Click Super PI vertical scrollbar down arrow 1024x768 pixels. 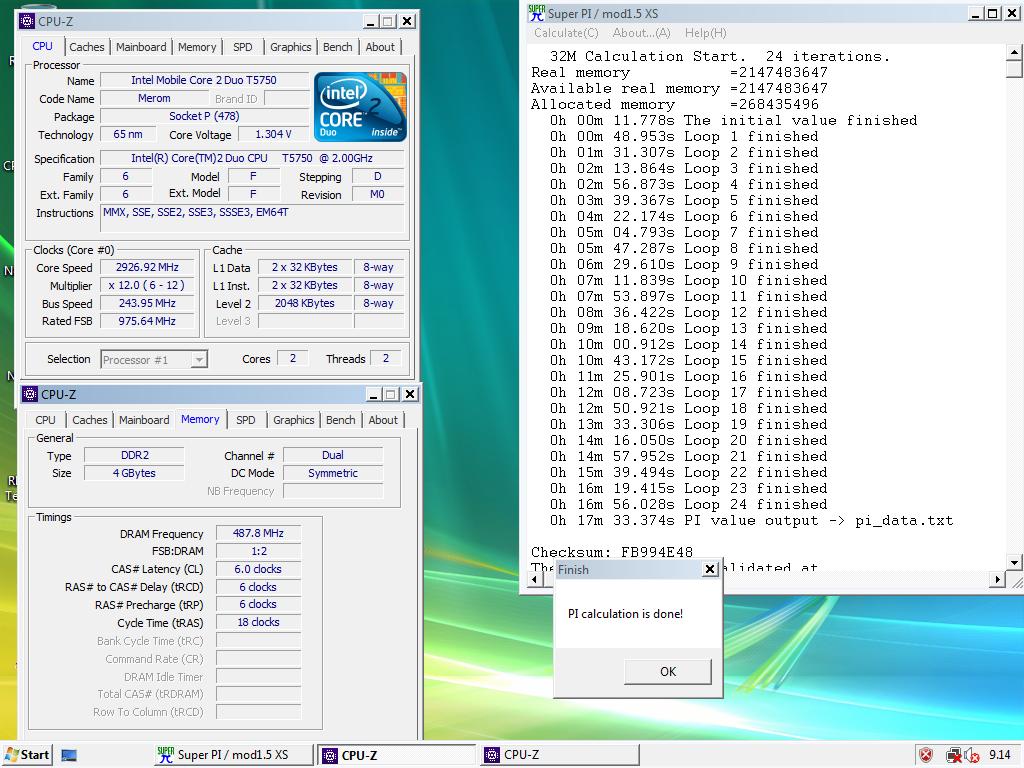coord(1014,563)
